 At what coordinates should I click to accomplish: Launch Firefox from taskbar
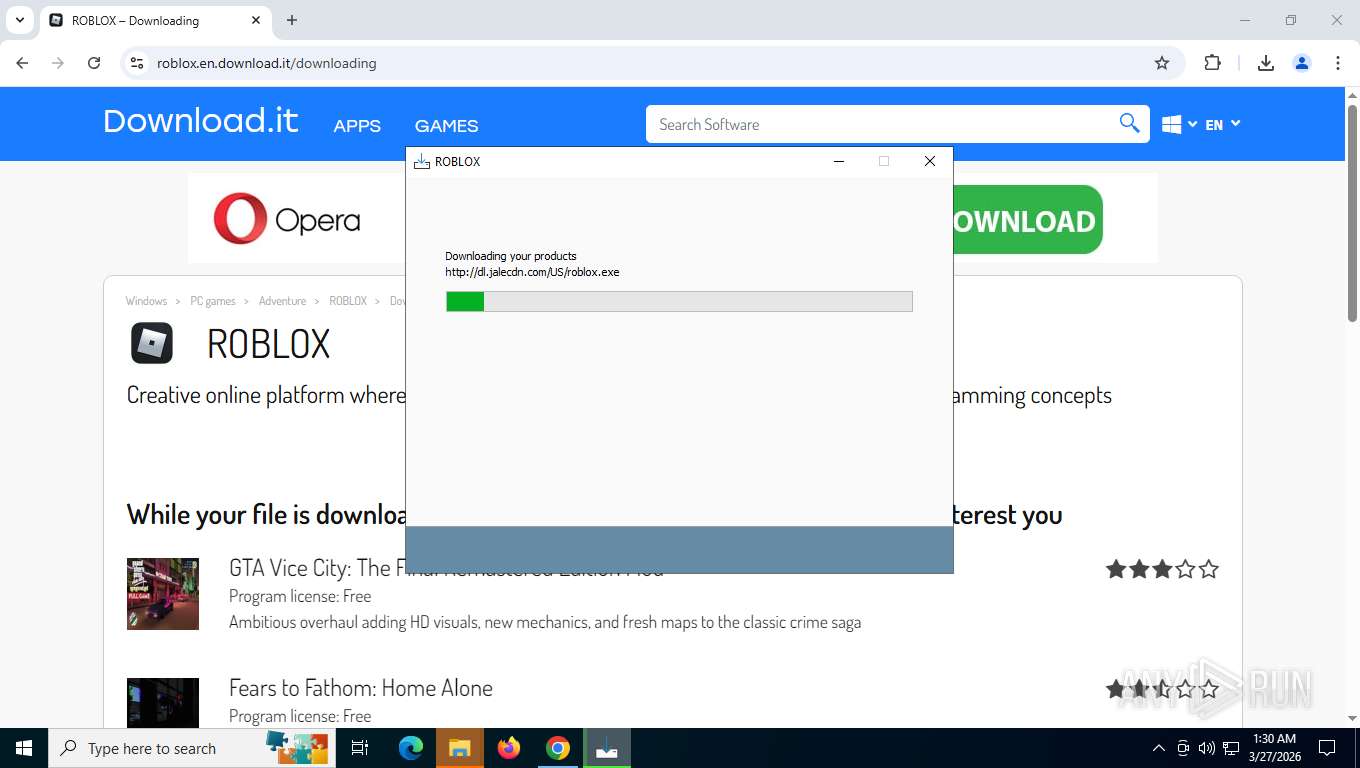tap(509, 748)
